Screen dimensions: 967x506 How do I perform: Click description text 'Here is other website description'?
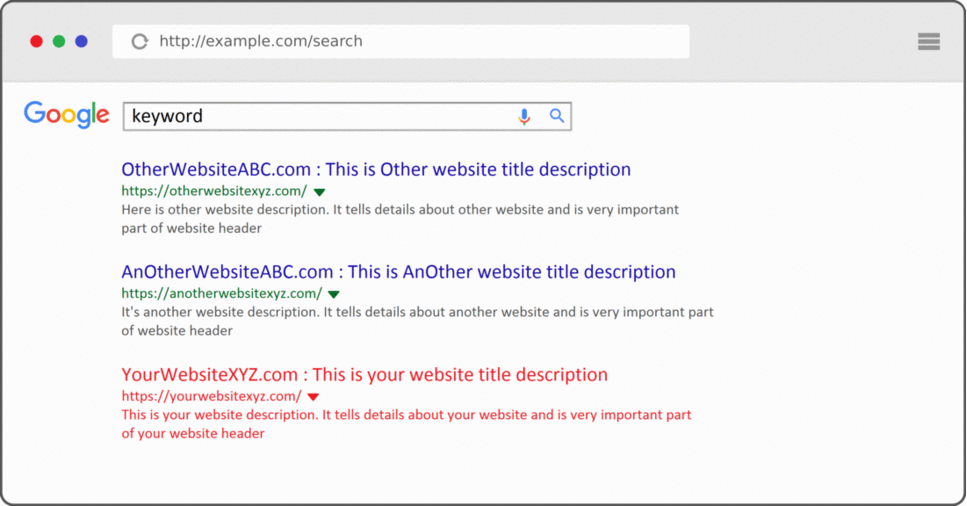click(x=224, y=210)
